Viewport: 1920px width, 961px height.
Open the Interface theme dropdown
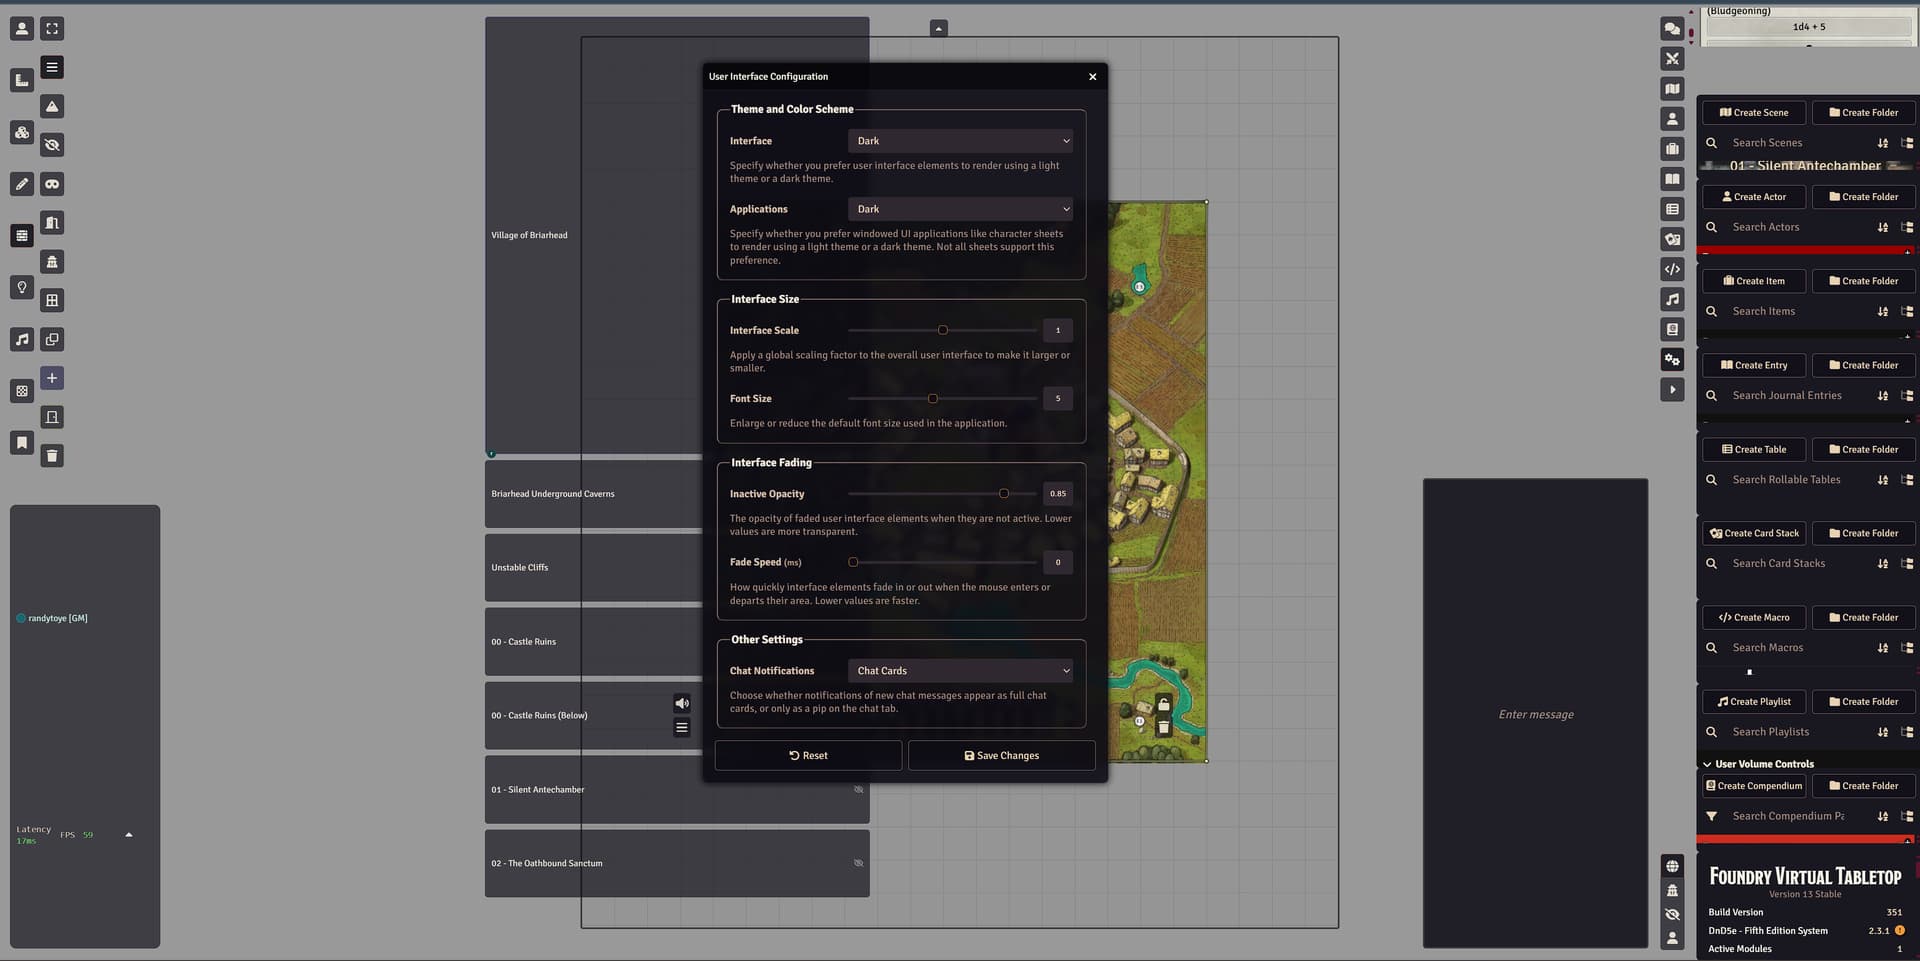[x=960, y=141]
